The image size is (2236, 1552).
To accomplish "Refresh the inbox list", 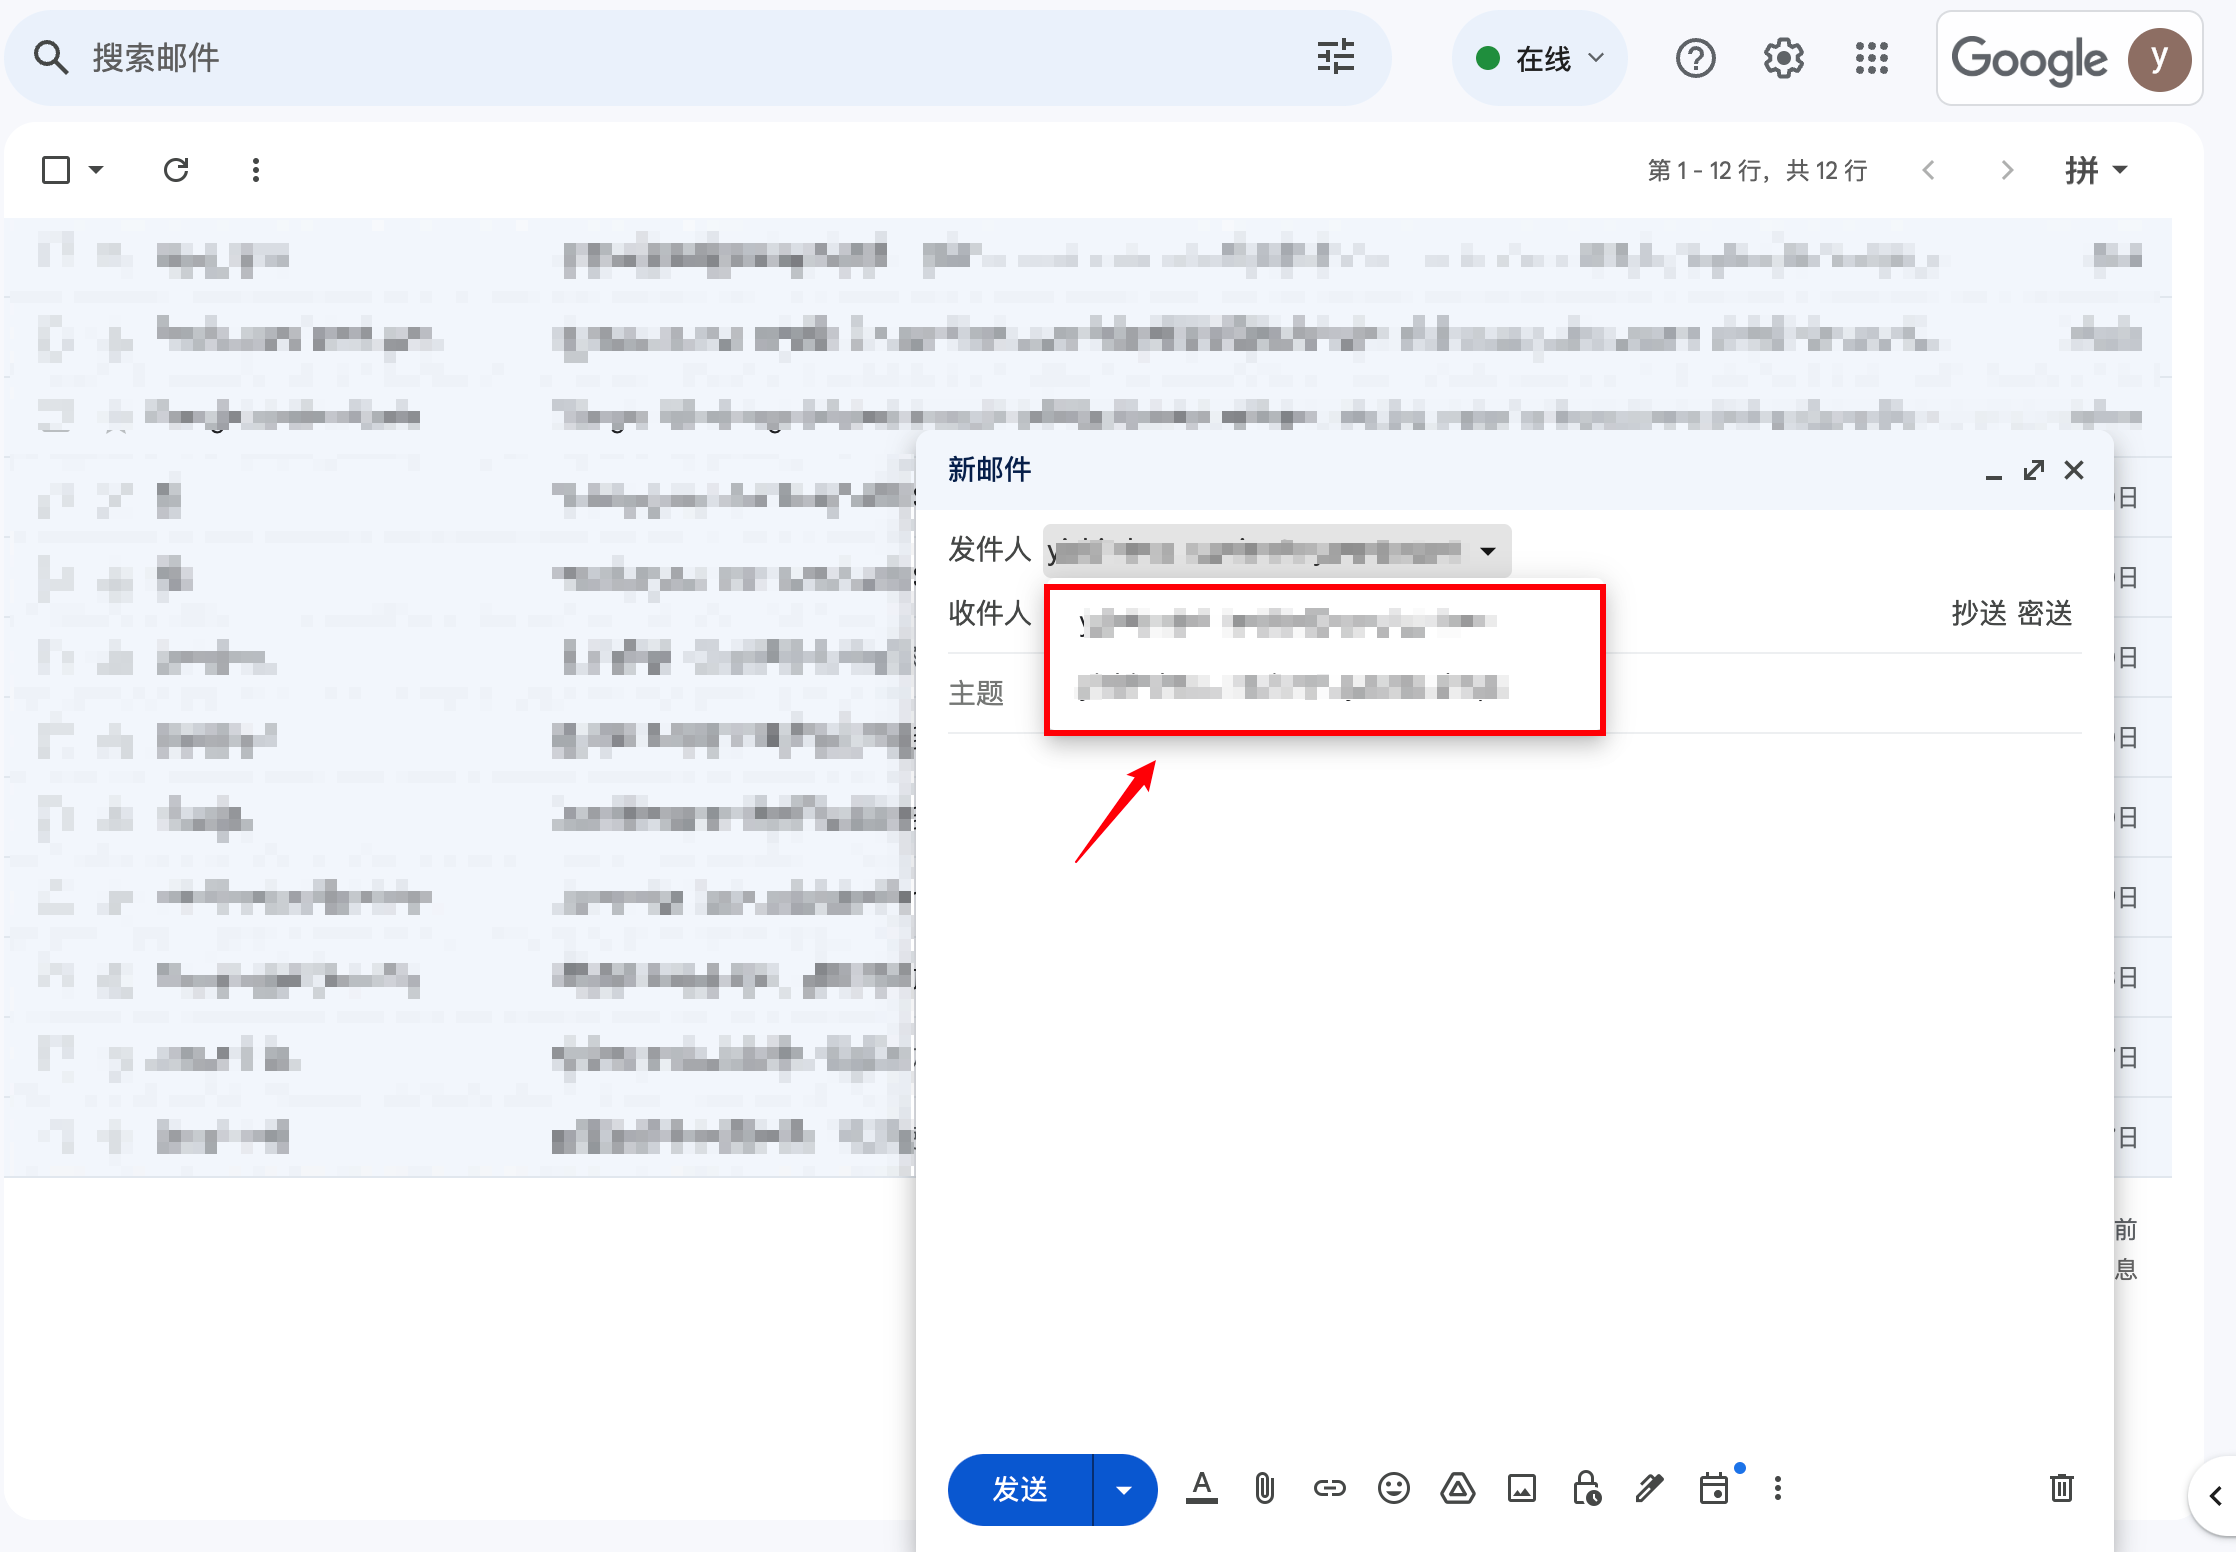I will coord(176,170).
